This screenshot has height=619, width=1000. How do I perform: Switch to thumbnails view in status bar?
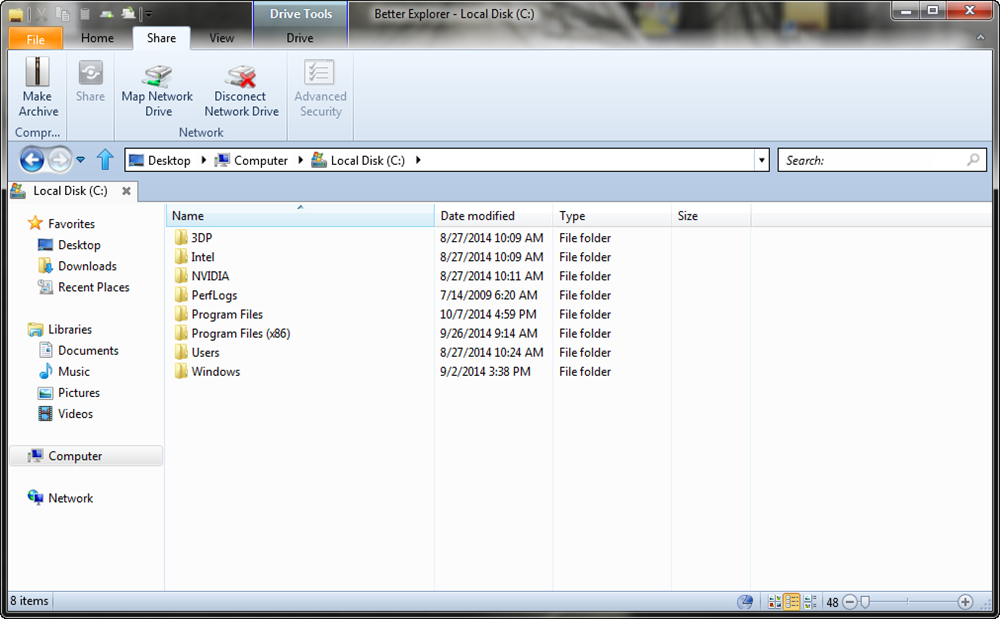[774, 601]
